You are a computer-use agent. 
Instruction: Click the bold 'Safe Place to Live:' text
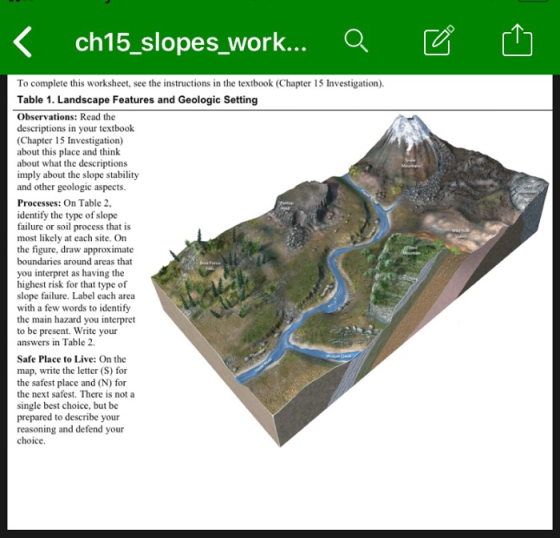pos(56,359)
